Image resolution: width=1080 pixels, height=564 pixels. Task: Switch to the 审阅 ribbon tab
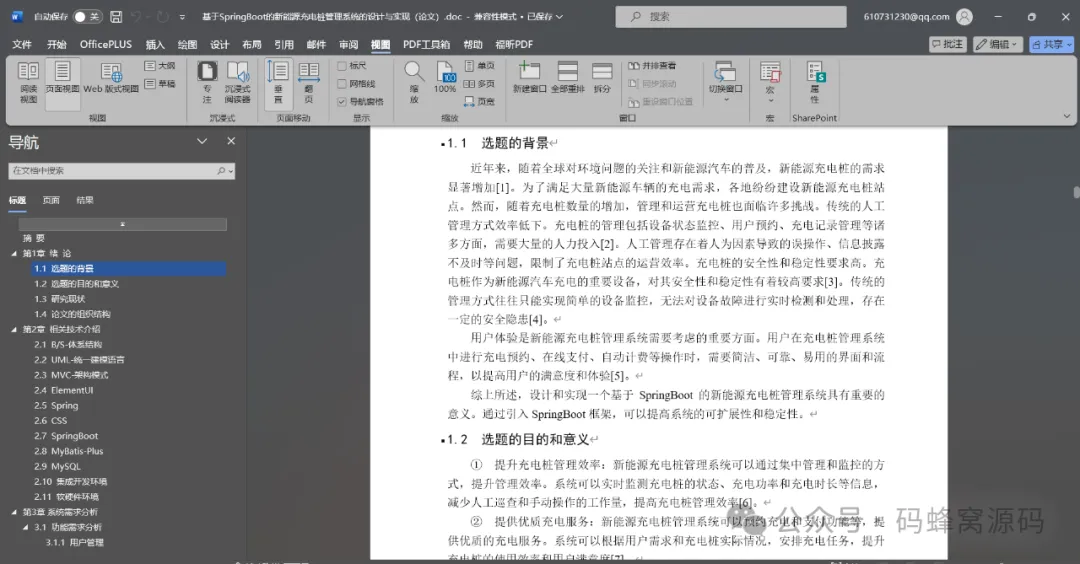click(348, 44)
